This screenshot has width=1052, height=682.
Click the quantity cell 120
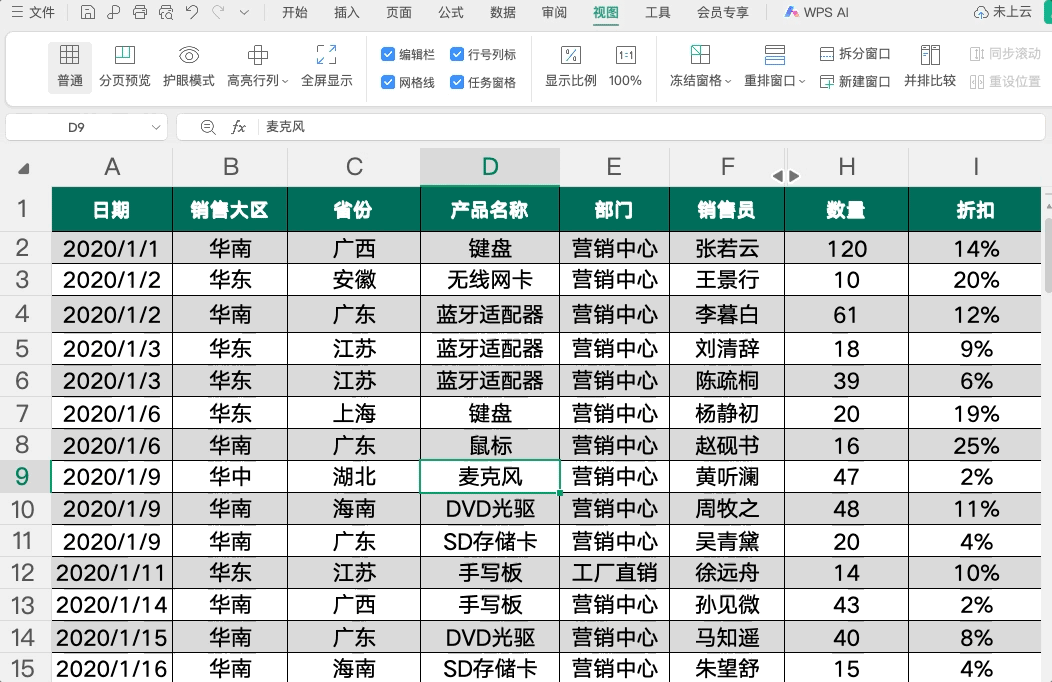847,248
